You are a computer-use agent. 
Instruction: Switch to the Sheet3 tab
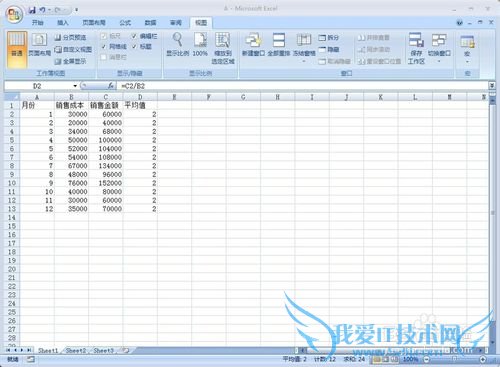(x=104, y=350)
